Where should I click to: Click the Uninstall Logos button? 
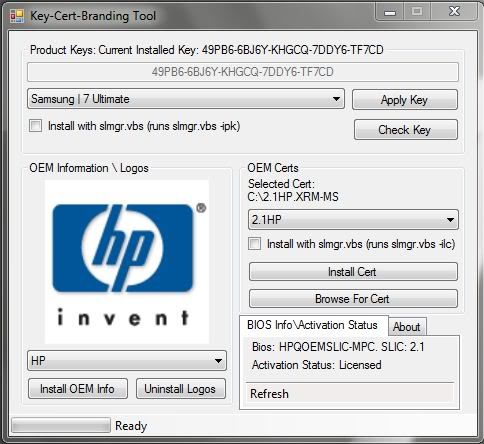181,389
